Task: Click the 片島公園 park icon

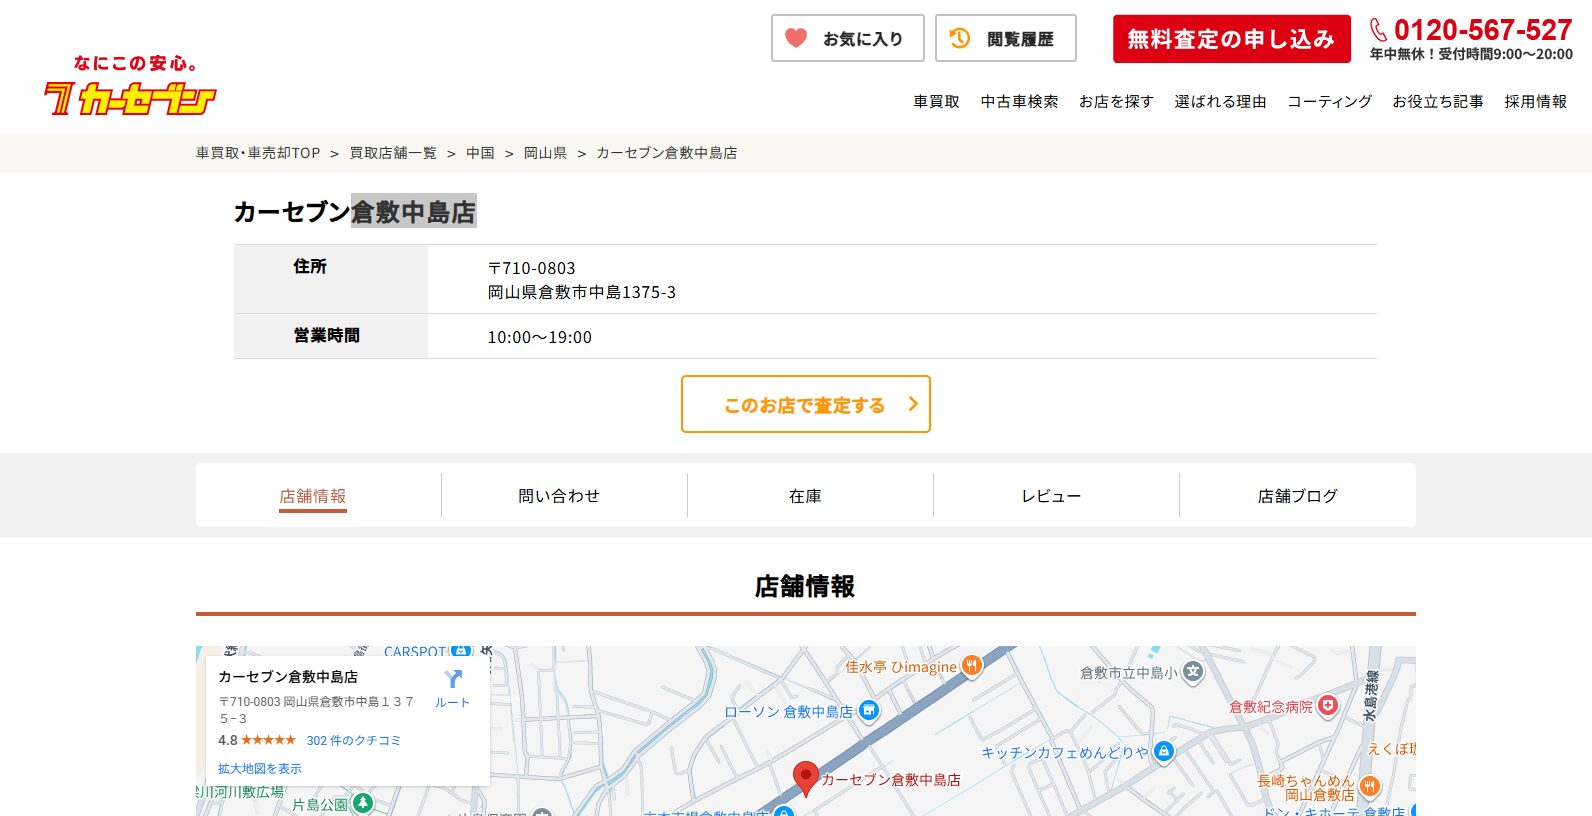Action: (363, 803)
